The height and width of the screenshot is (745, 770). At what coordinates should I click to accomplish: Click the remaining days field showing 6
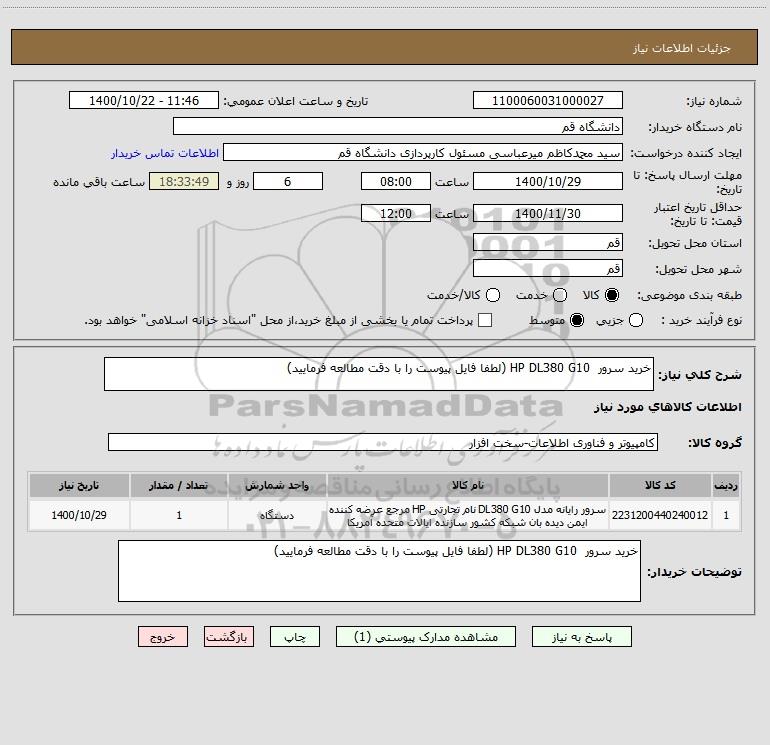click(x=288, y=181)
